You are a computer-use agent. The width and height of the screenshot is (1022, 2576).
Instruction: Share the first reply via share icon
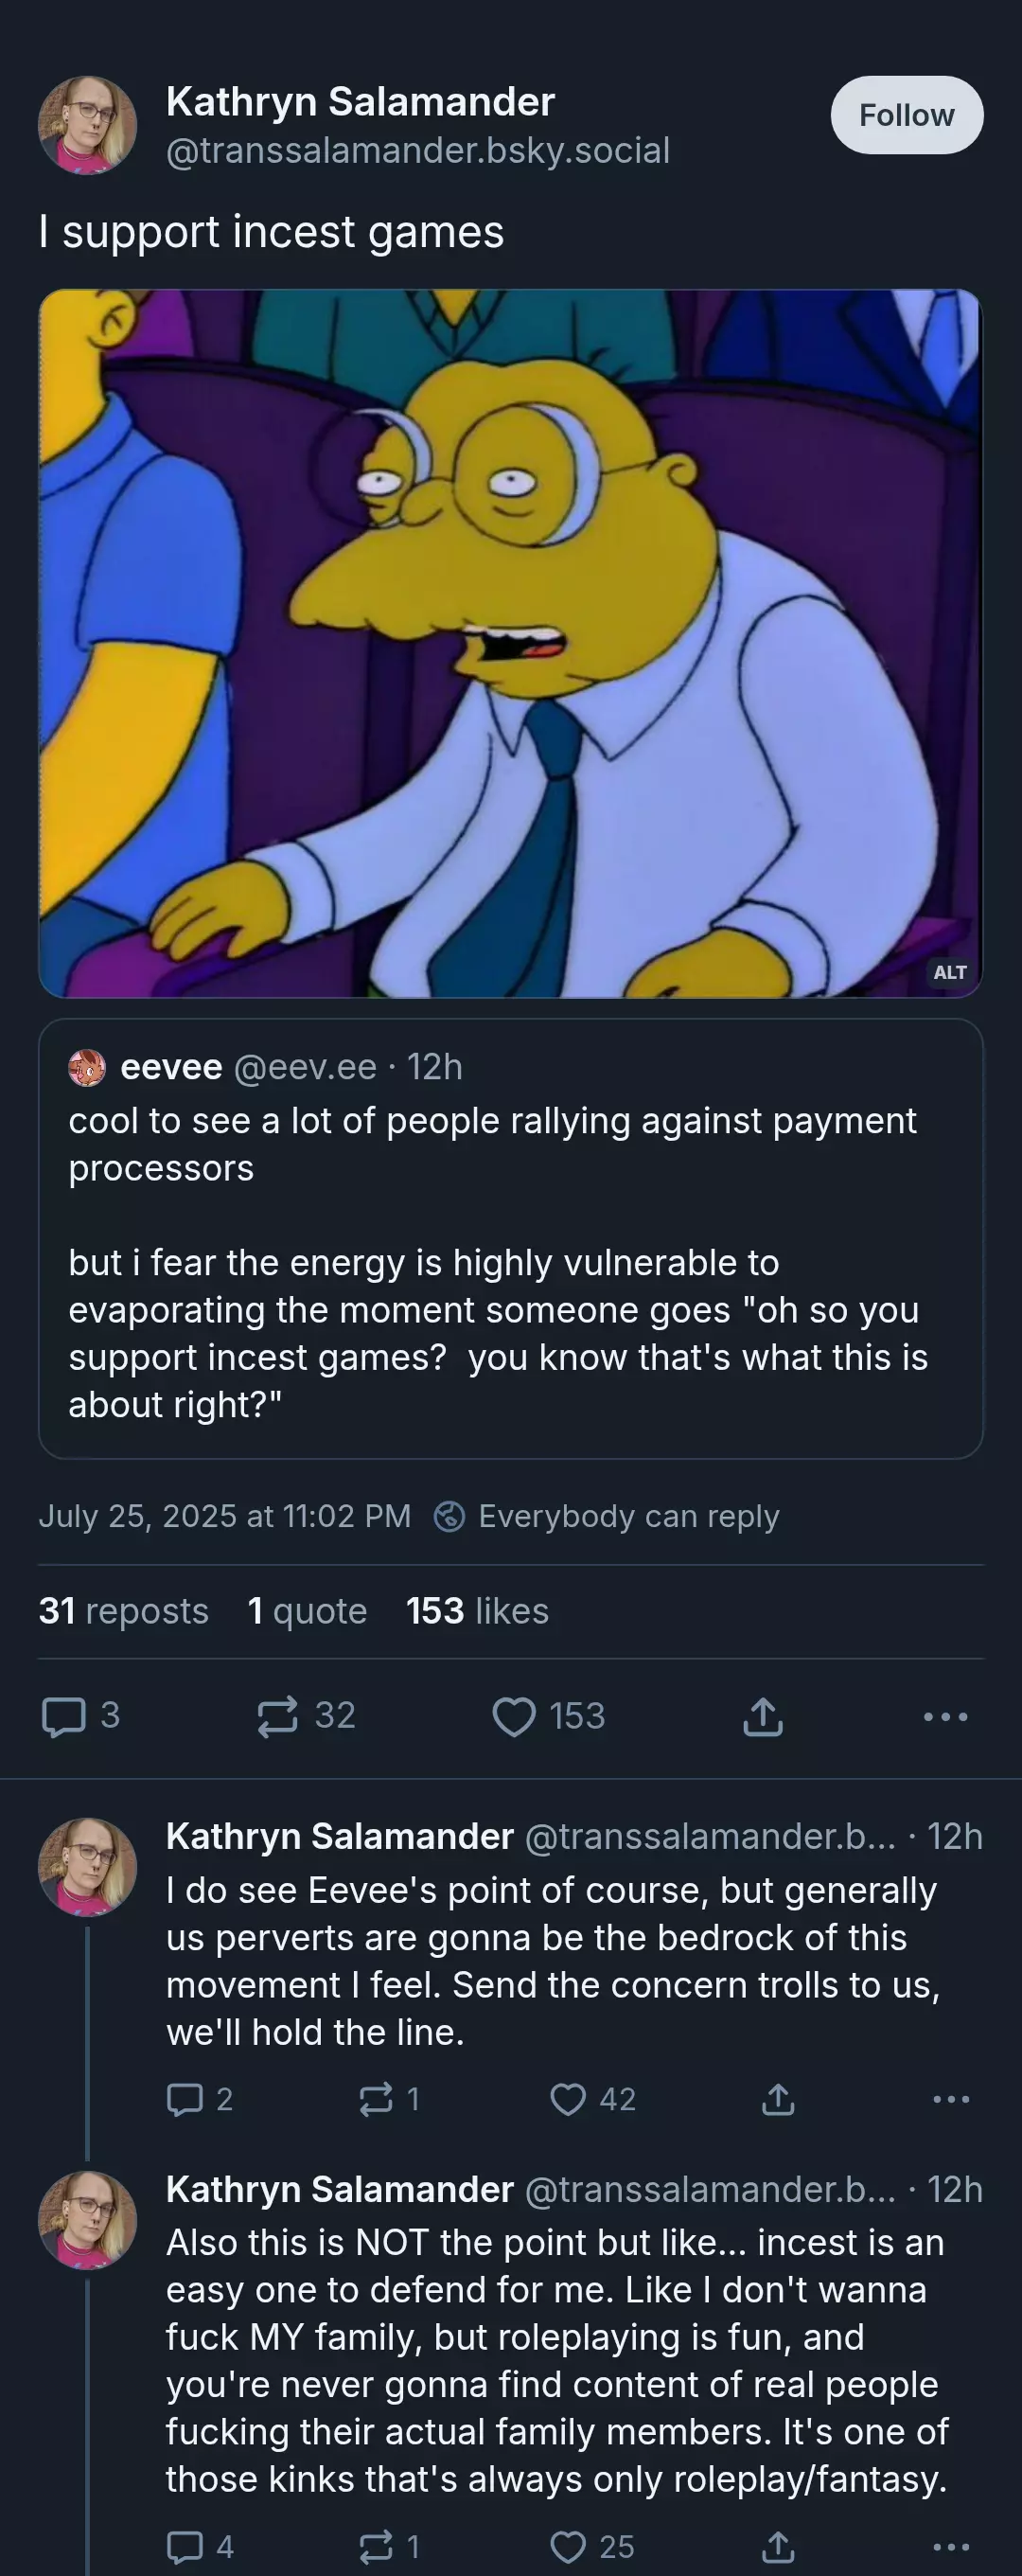(778, 2099)
